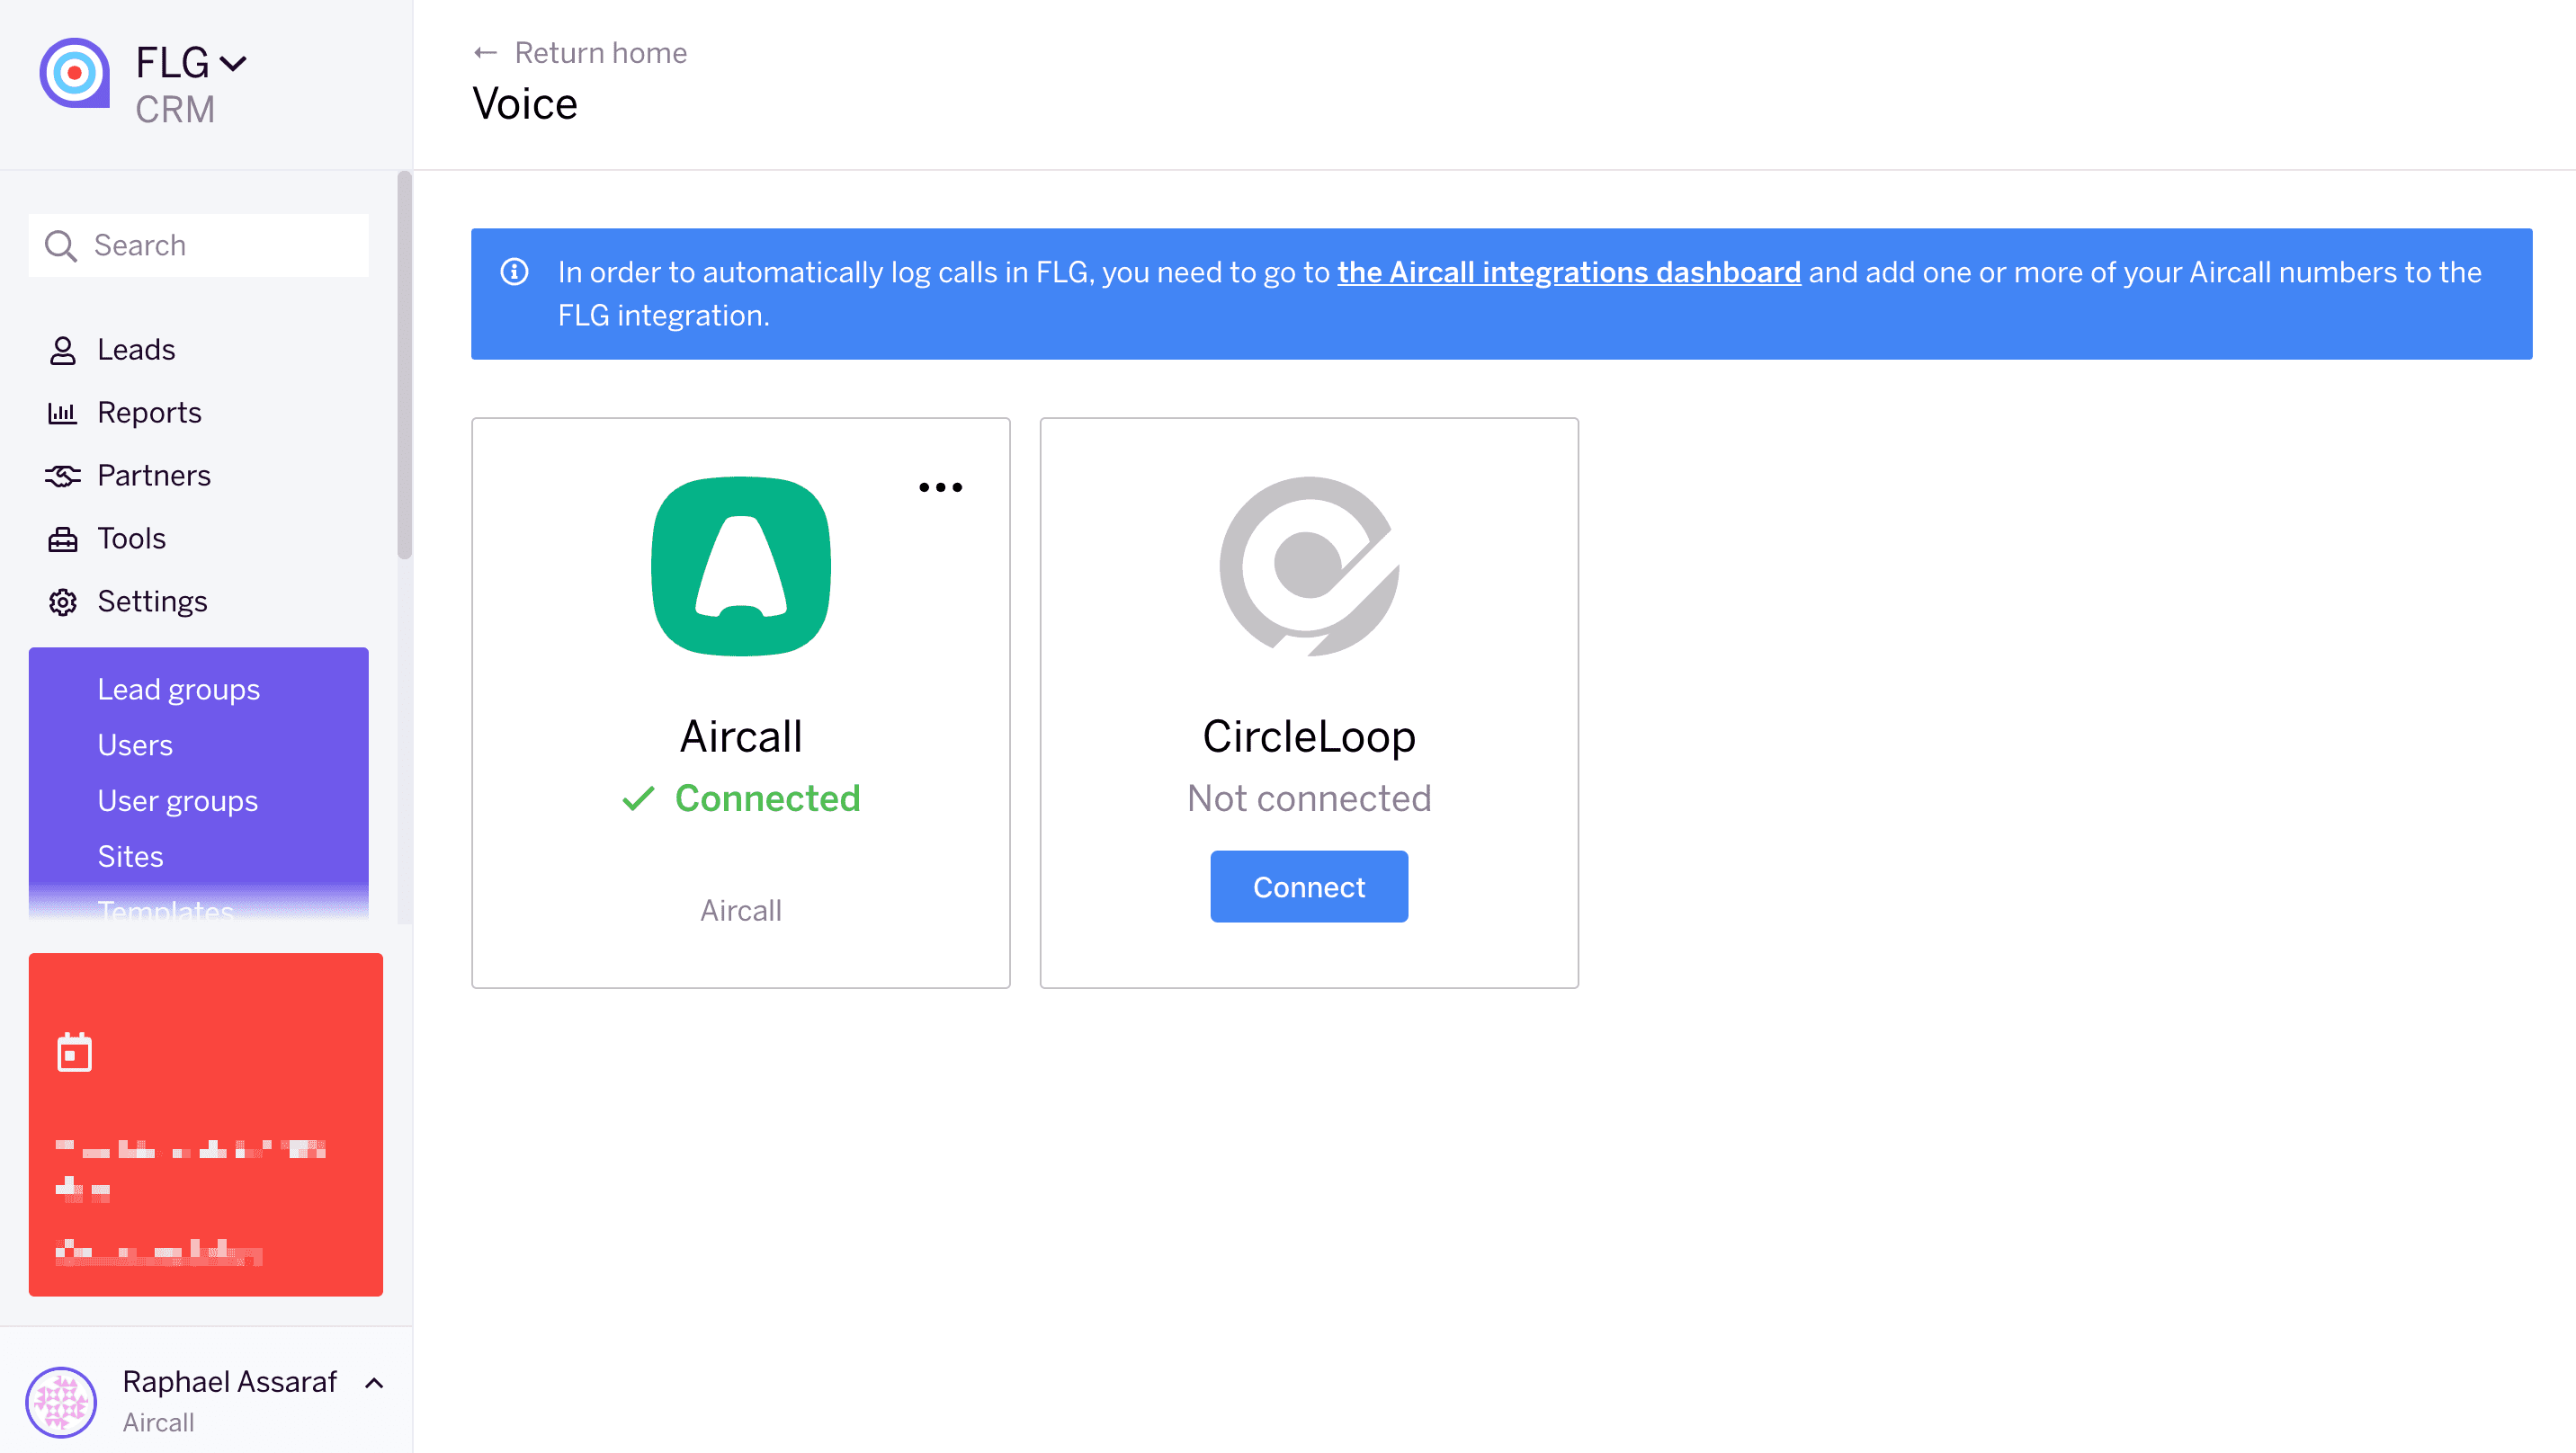The height and width of the screenshot is (1453, 2576).
Task: Click the grey CircleLoop logo
Action: [1308, 566]
